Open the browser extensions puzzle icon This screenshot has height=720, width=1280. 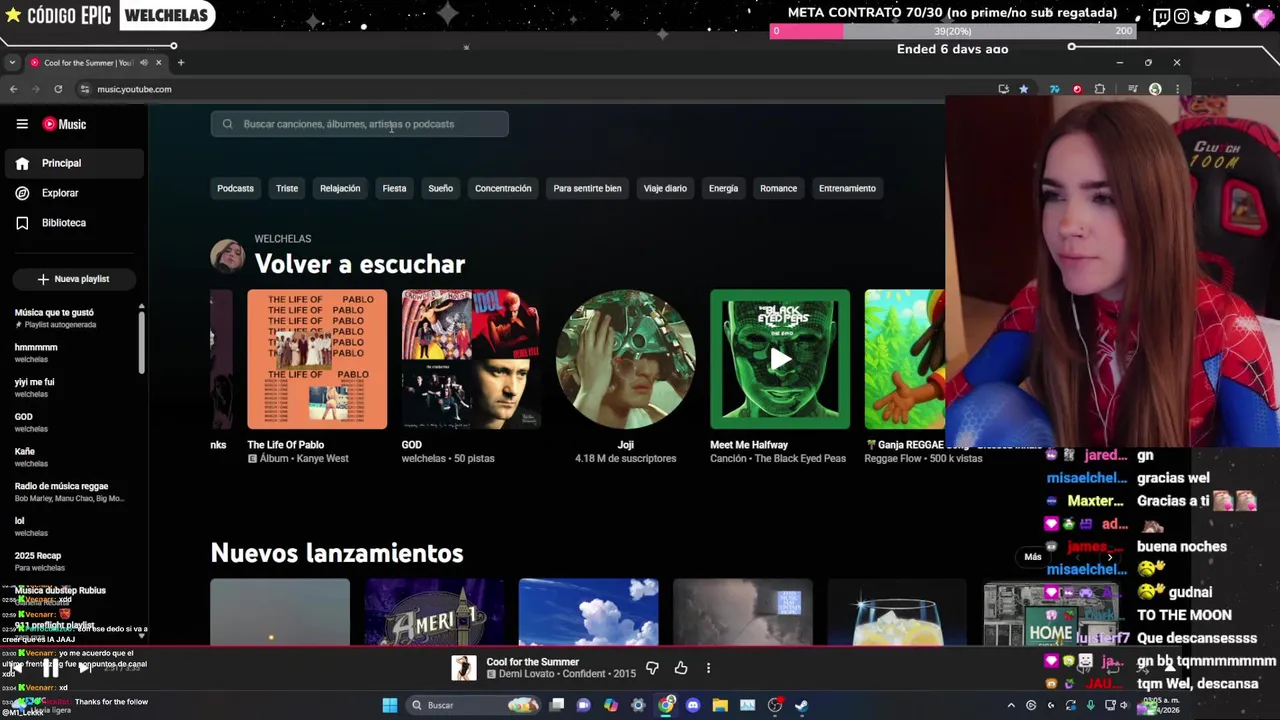(x=1100, y=89)
